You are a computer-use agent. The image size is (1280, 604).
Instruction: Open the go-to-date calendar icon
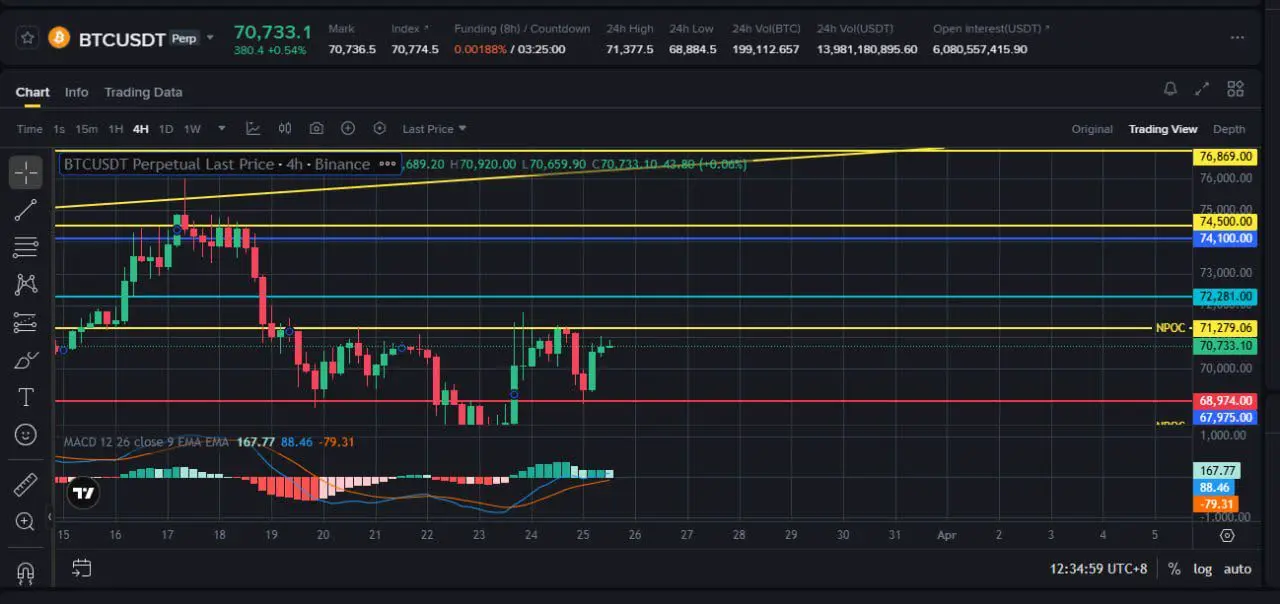pos(82,568)
